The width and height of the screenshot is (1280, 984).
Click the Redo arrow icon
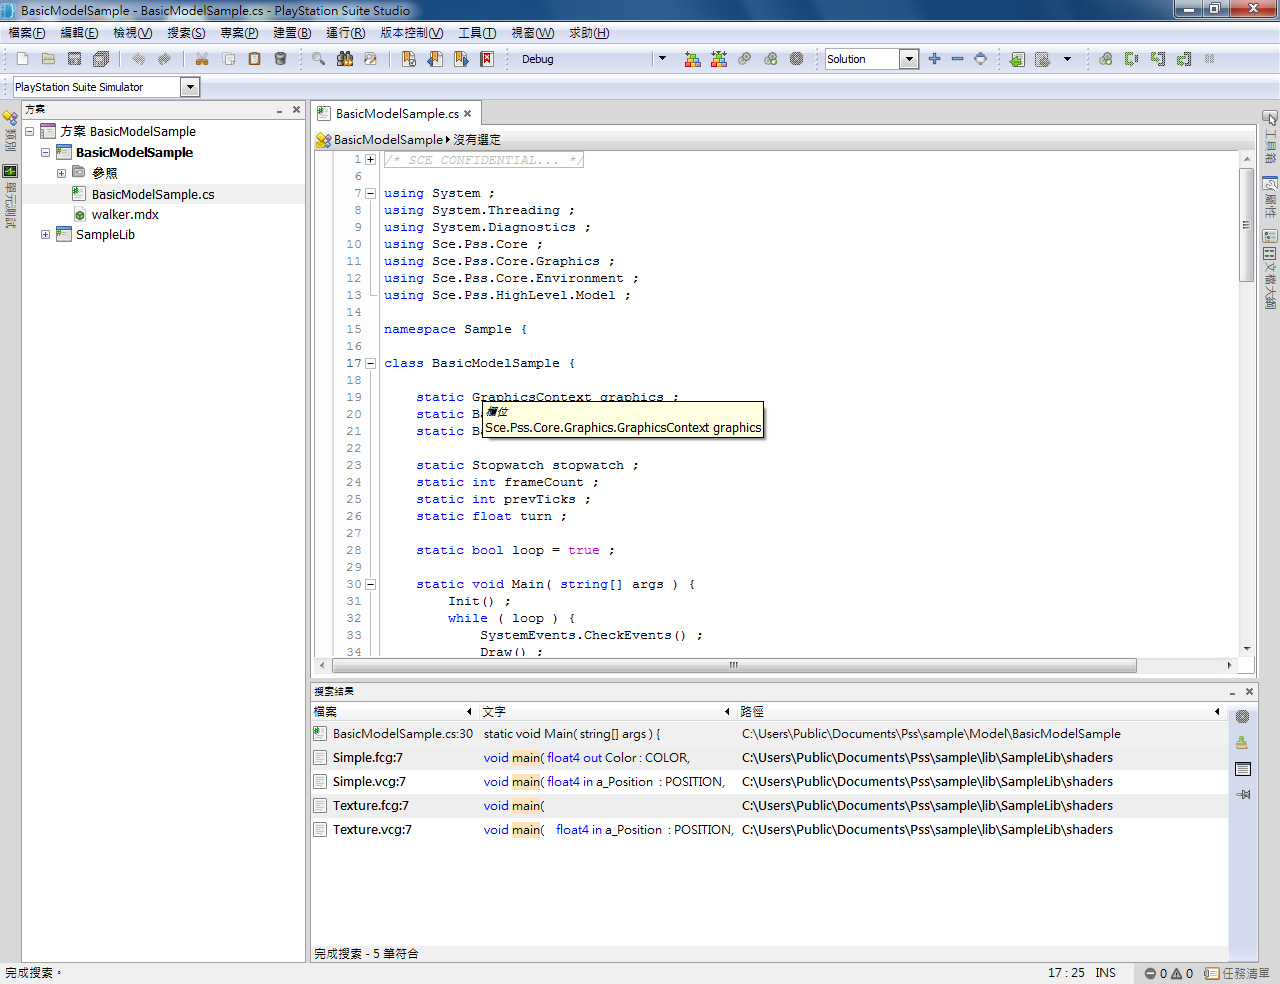164,59
